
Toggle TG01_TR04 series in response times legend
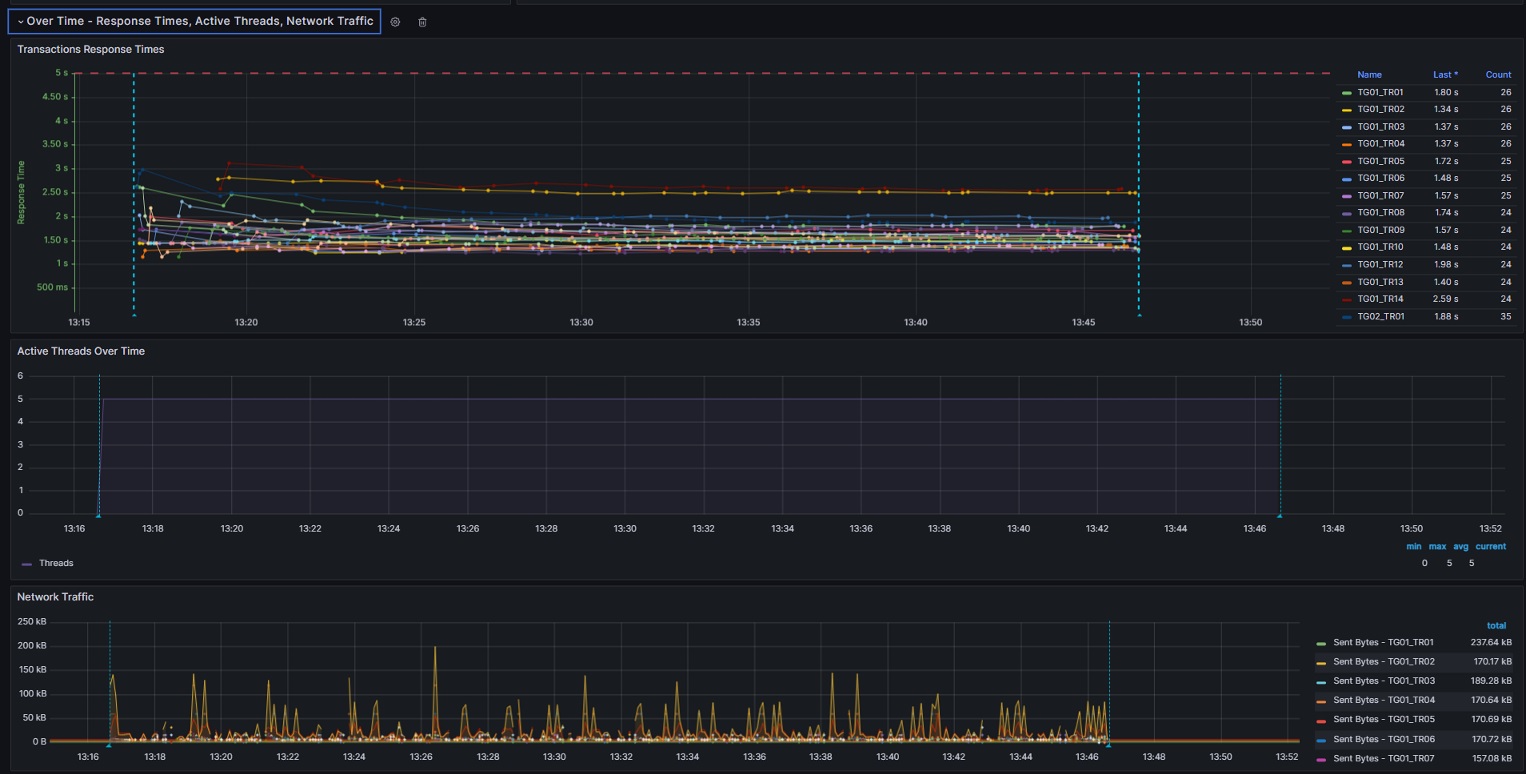point(1381,144)
